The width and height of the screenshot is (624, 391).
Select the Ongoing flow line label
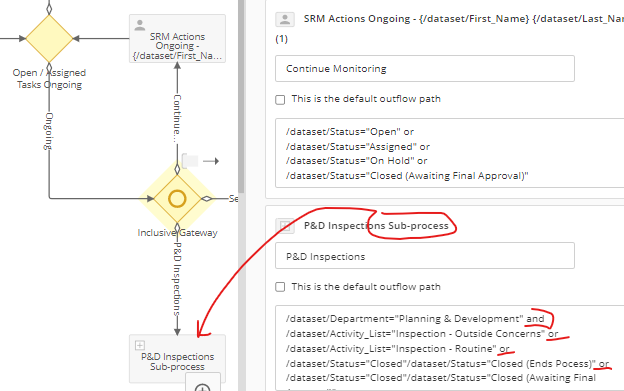pos(49,131)
